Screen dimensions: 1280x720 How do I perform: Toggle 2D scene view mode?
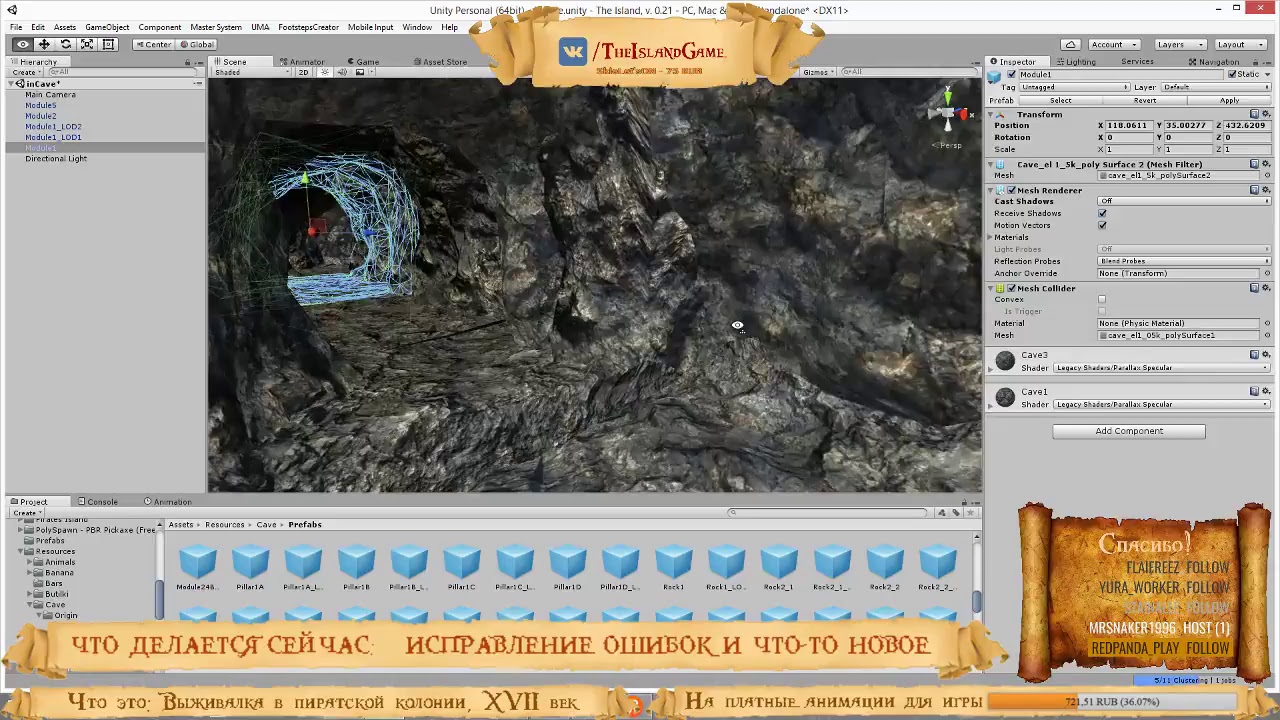[304, 72]
